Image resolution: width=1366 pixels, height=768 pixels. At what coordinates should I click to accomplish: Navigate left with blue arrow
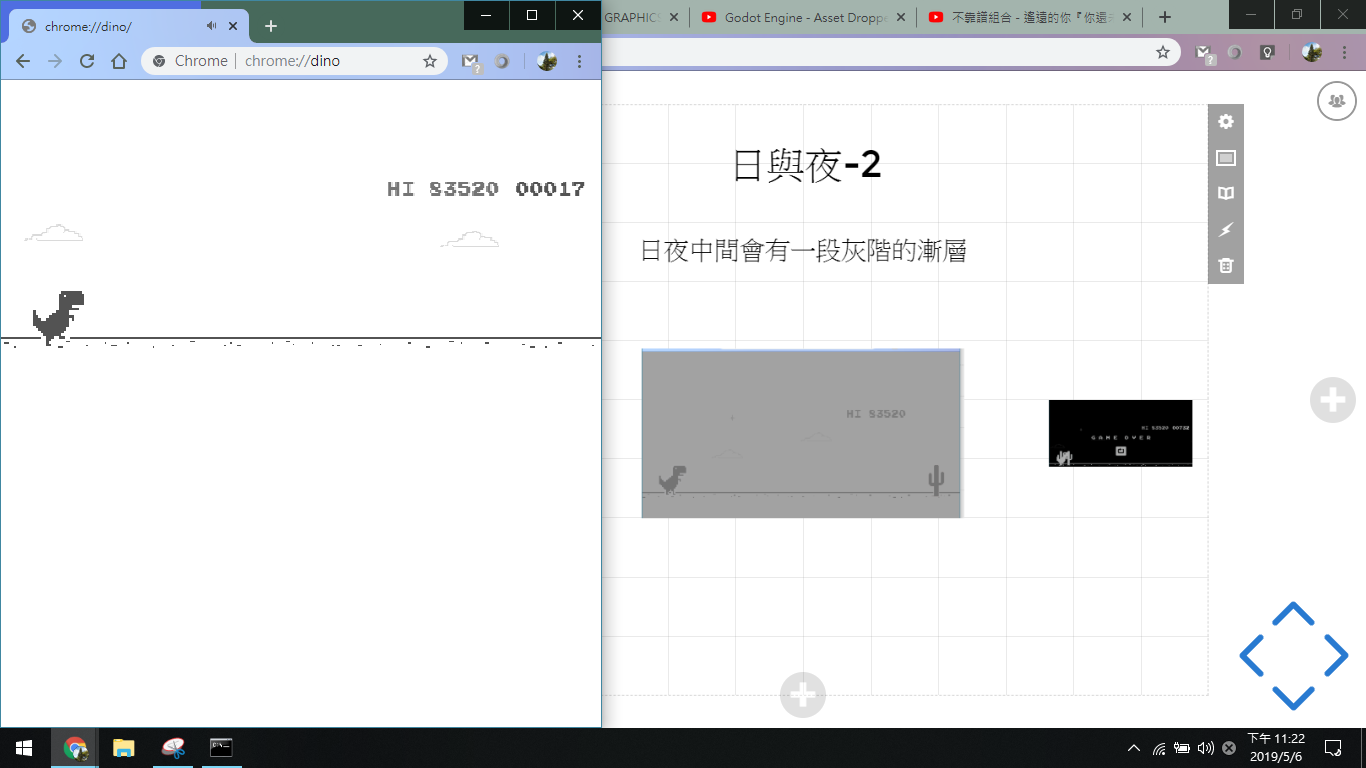(x=1252, y=655)
